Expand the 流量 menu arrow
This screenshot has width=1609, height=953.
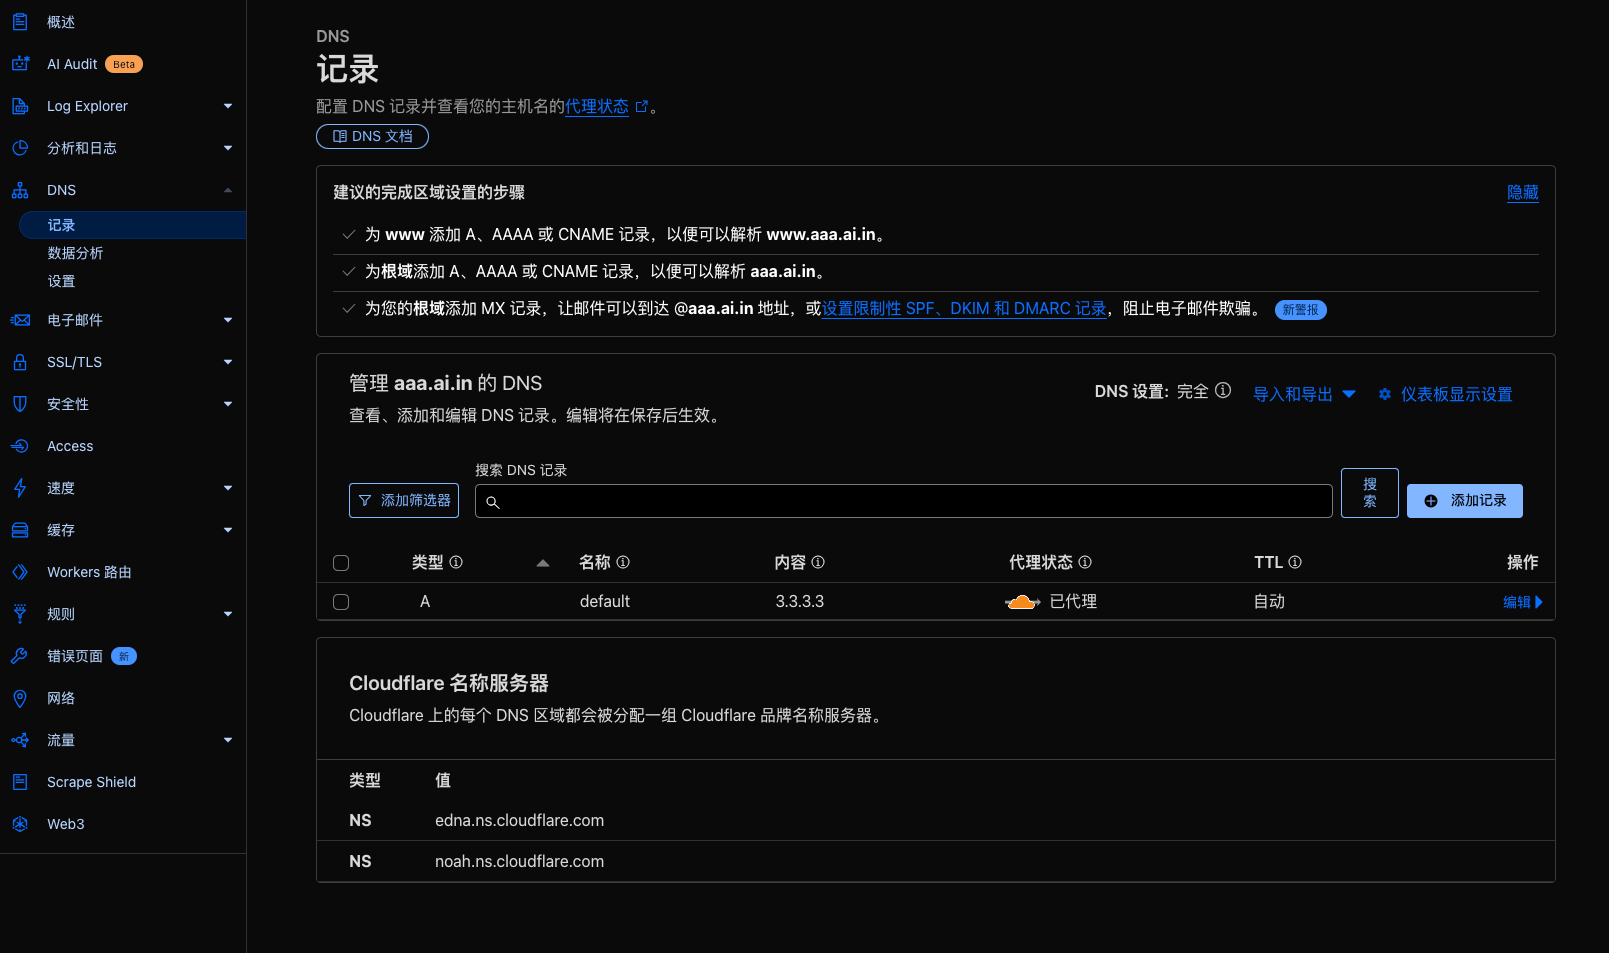pyautogui.click(x=228, y=740)
